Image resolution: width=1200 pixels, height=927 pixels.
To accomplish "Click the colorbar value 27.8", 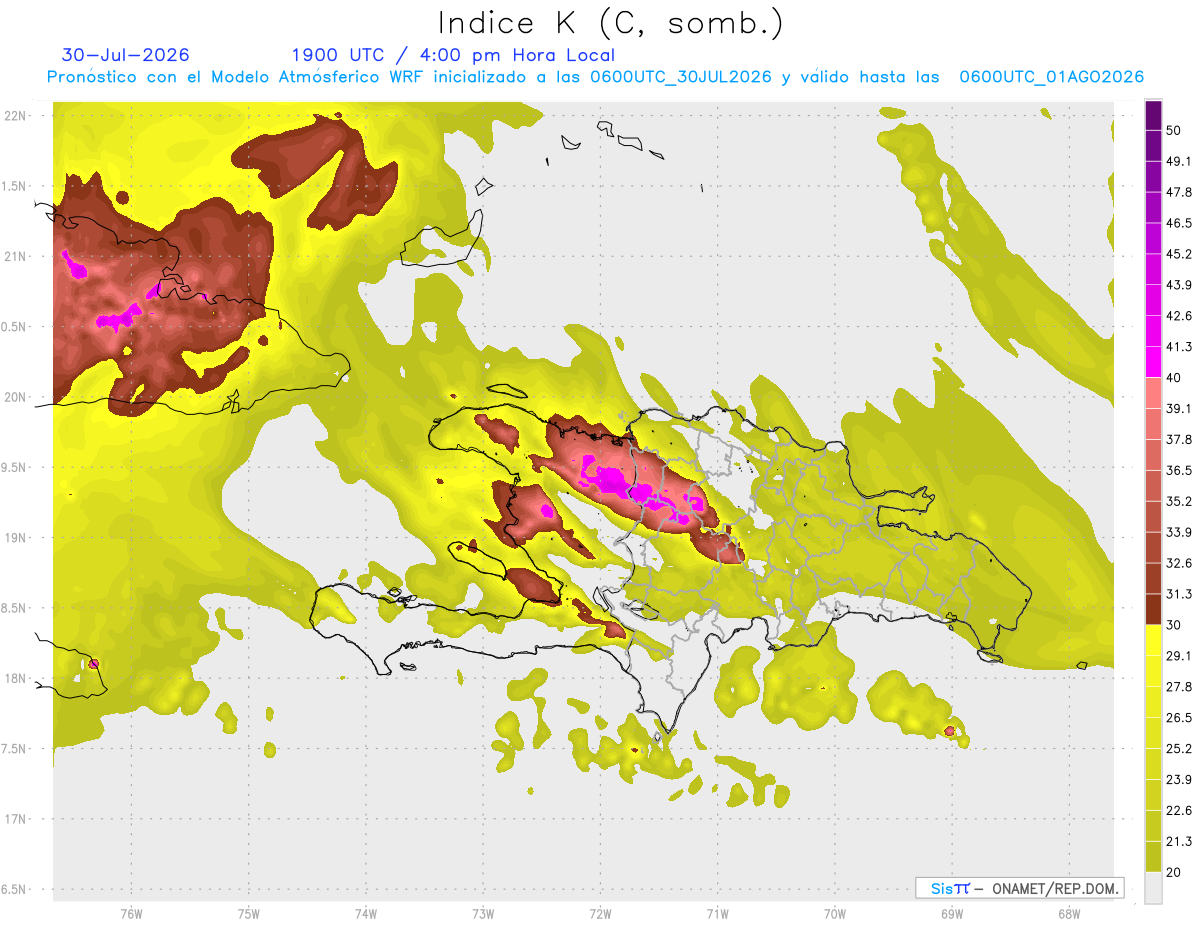I will point(1178,687).
